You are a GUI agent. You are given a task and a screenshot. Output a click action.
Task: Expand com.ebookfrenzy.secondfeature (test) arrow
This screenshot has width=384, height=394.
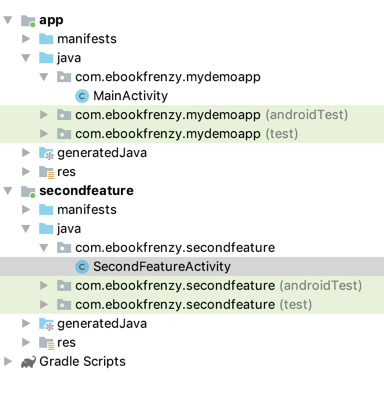point(44,304)
